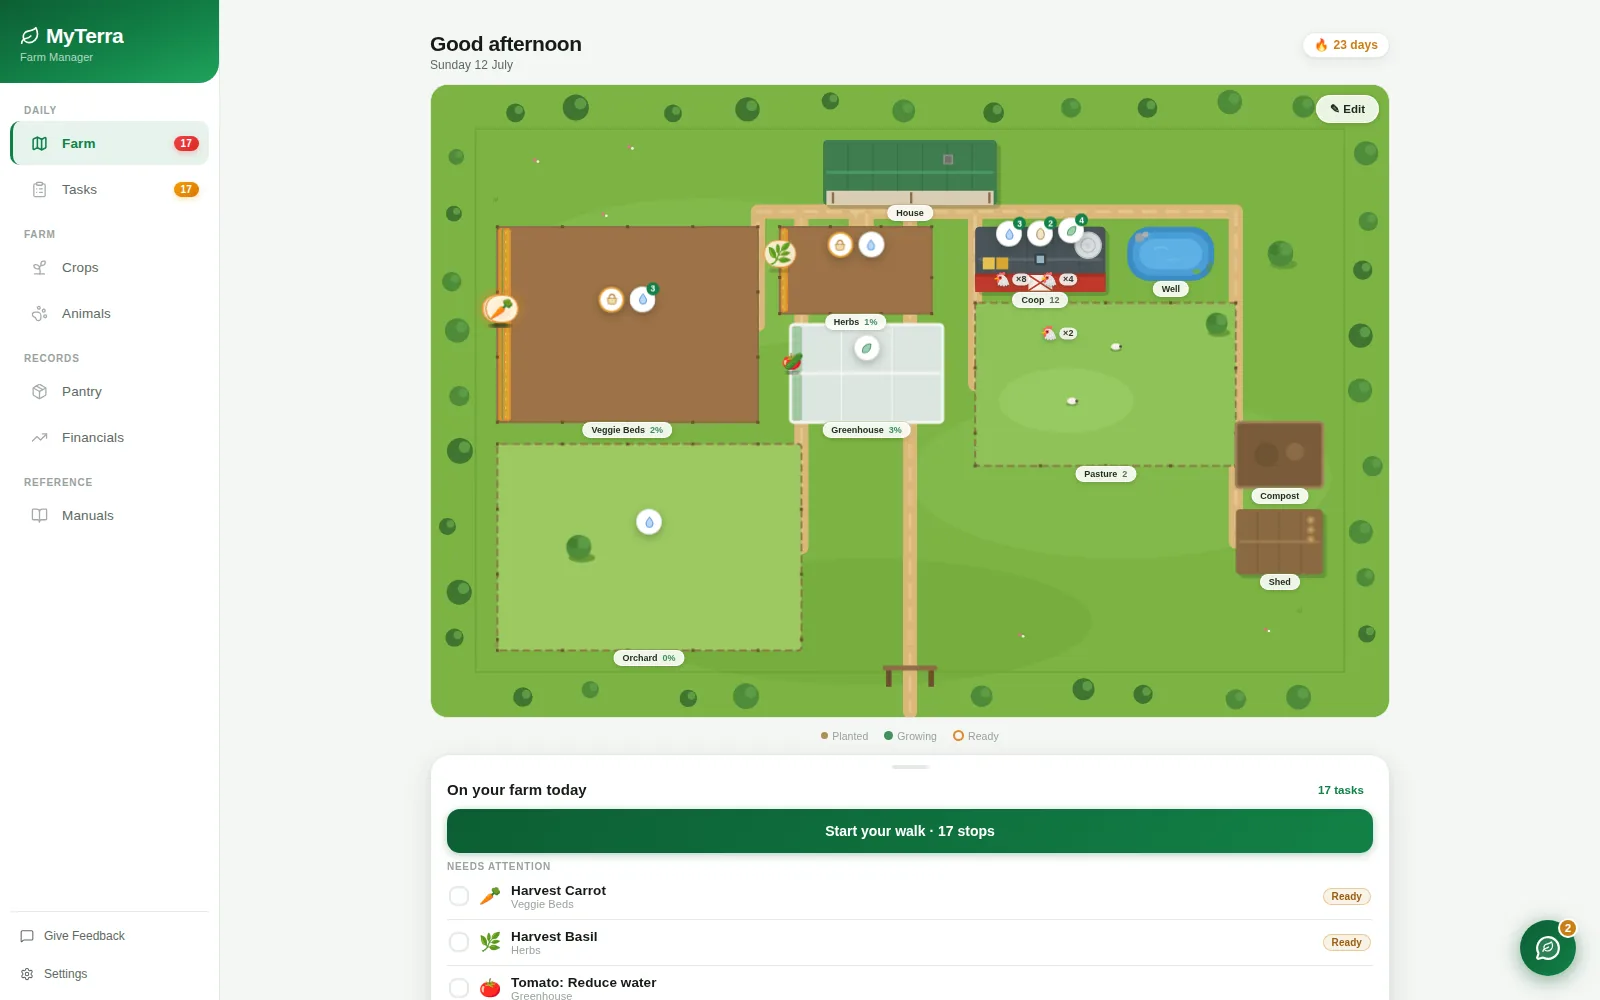Click the carrot icon on Veggie Beds
The height and width of the screenshot is (1000, 1600).
point(500,309)
